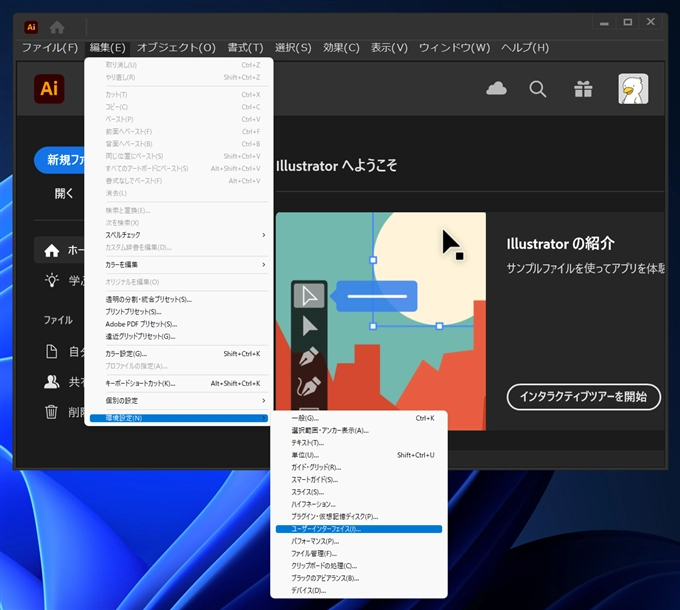Select the Home house icon in sidebar
Screen dimensions: 680x610
(52, 250)
